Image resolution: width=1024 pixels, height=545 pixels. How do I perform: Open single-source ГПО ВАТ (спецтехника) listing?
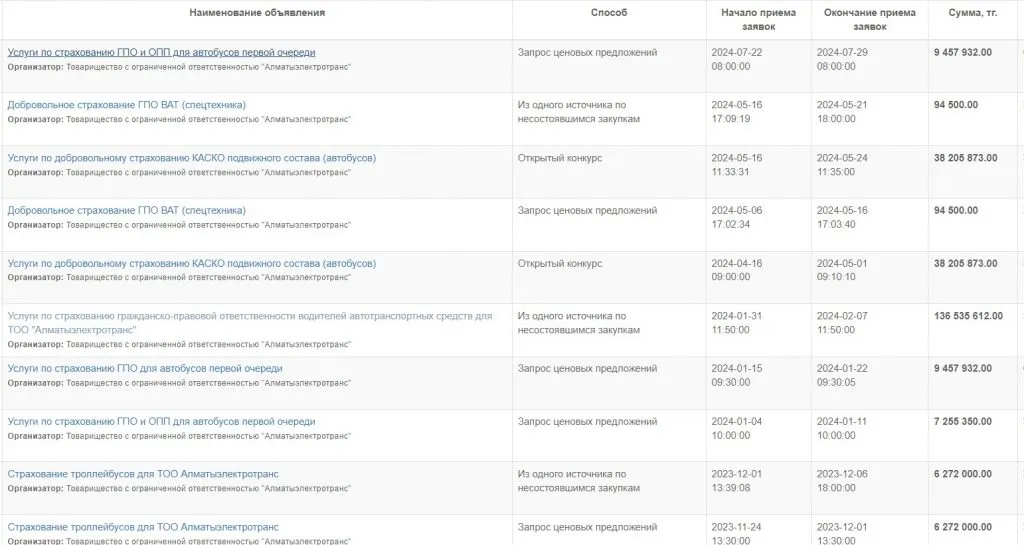click(x=126, y=105)
